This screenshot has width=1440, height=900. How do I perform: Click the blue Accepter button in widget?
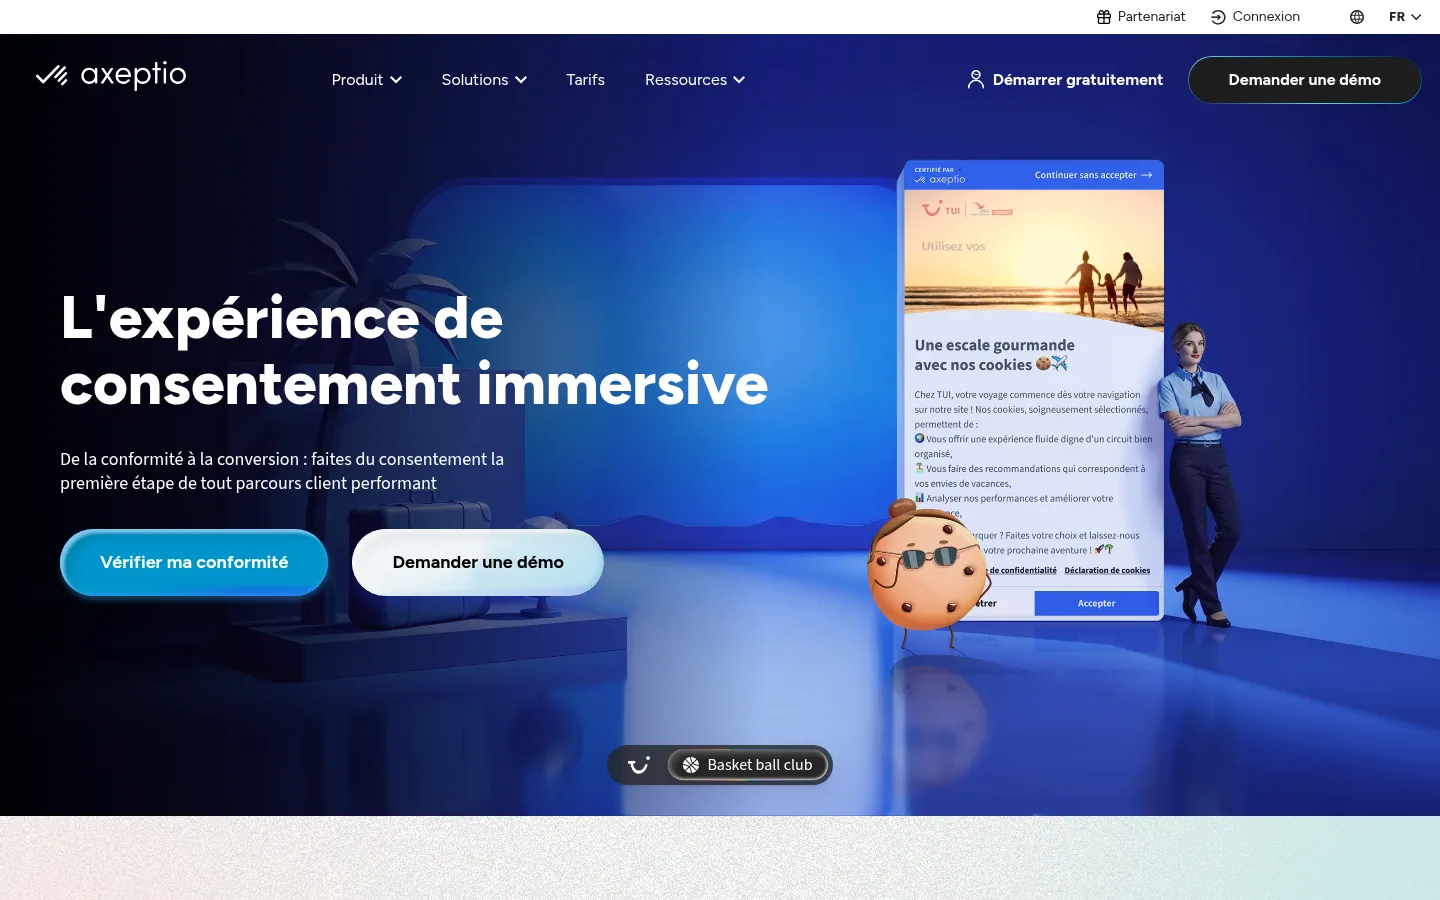[x=1096, y=603]
